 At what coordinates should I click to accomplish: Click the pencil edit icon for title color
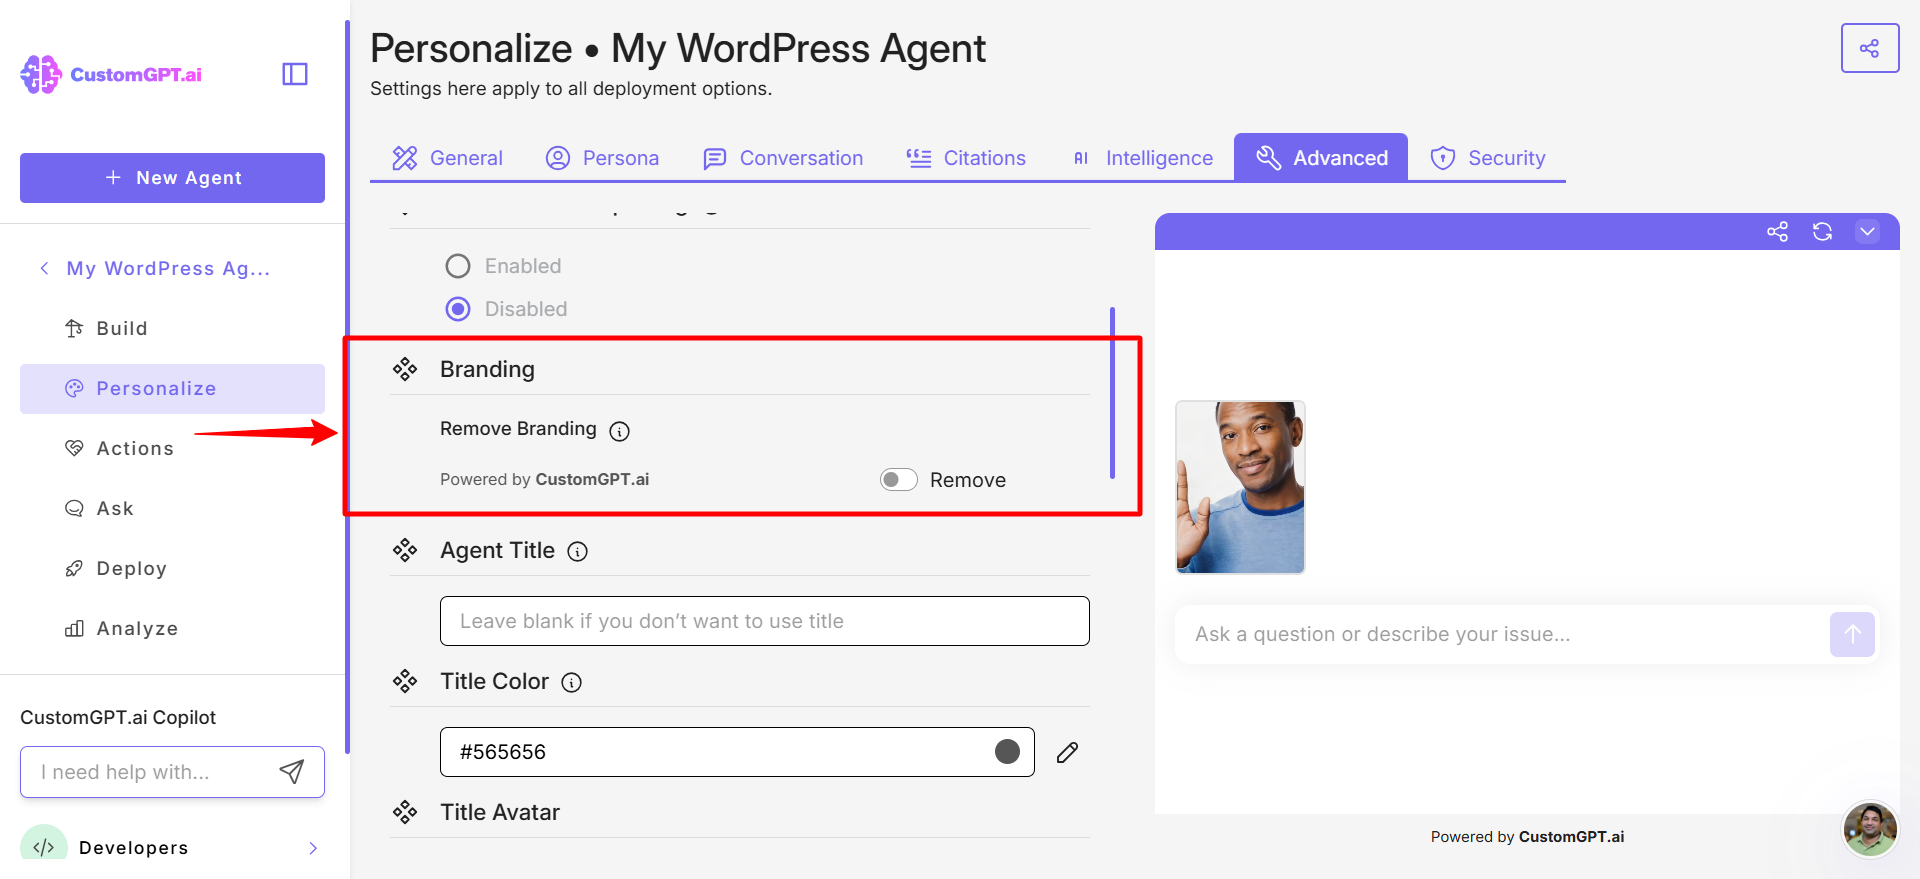(x=1067, y=752)
